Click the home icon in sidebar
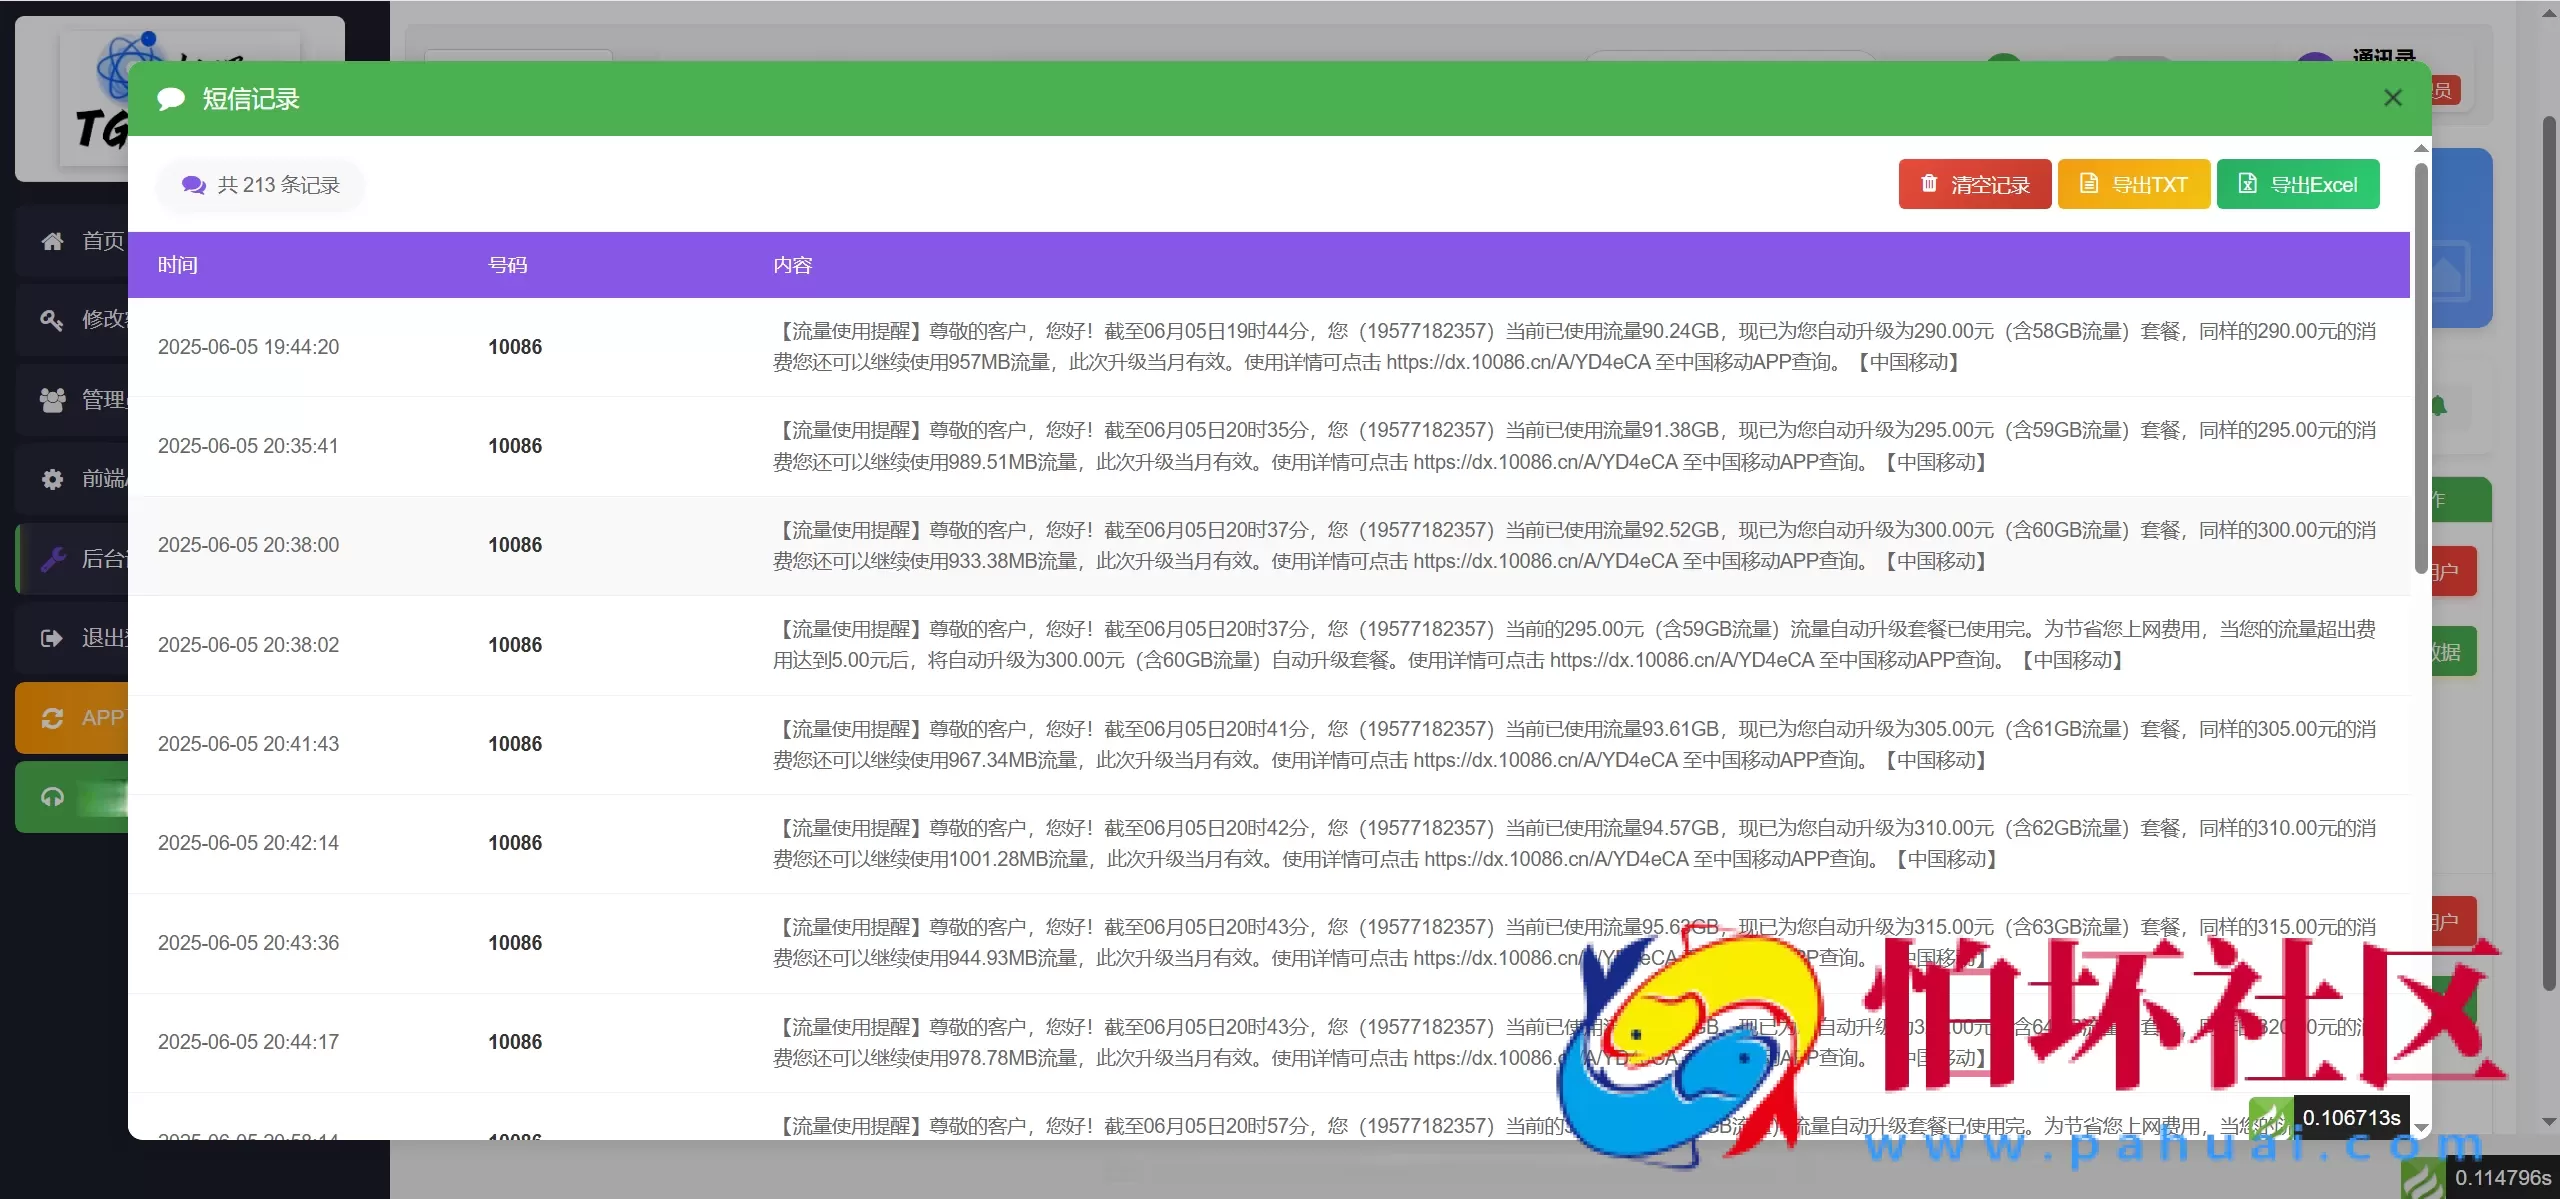This screenshot has height=1199, width=2560. 52,241
